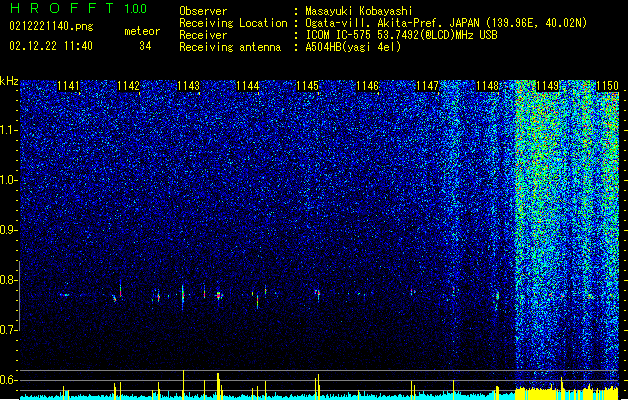This screenshot has width=629, height=400.
Task: Click the 1141 time marker
Action: tap(68, 86)
